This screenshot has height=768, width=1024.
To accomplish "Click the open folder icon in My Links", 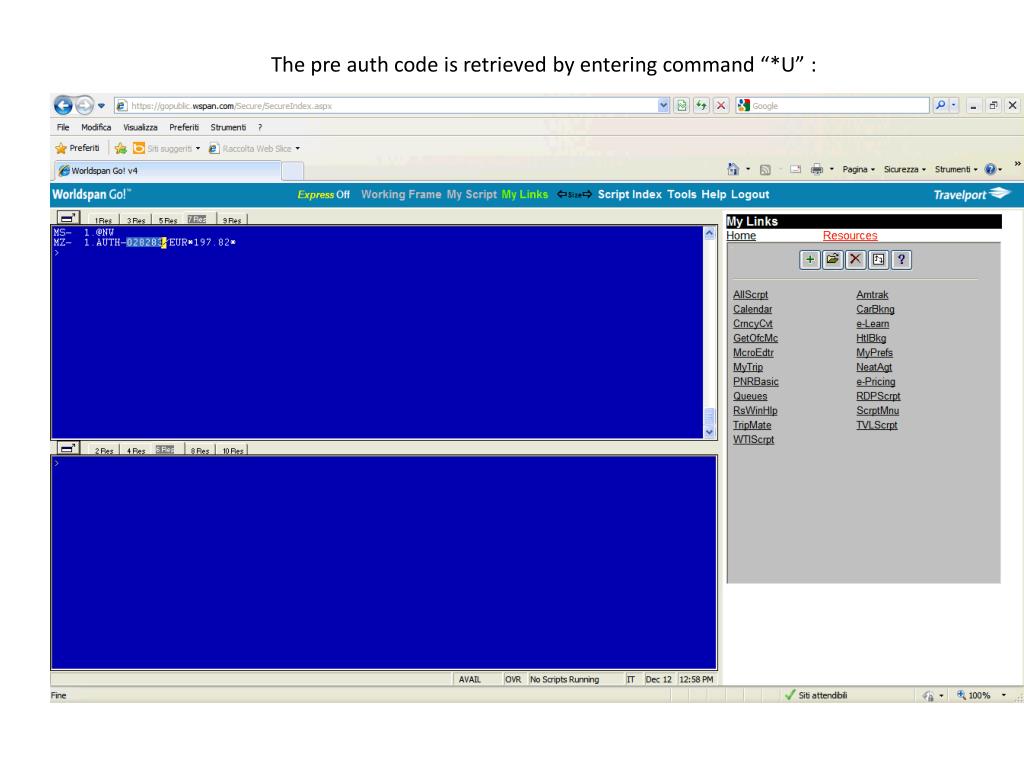I will [833, 260].
